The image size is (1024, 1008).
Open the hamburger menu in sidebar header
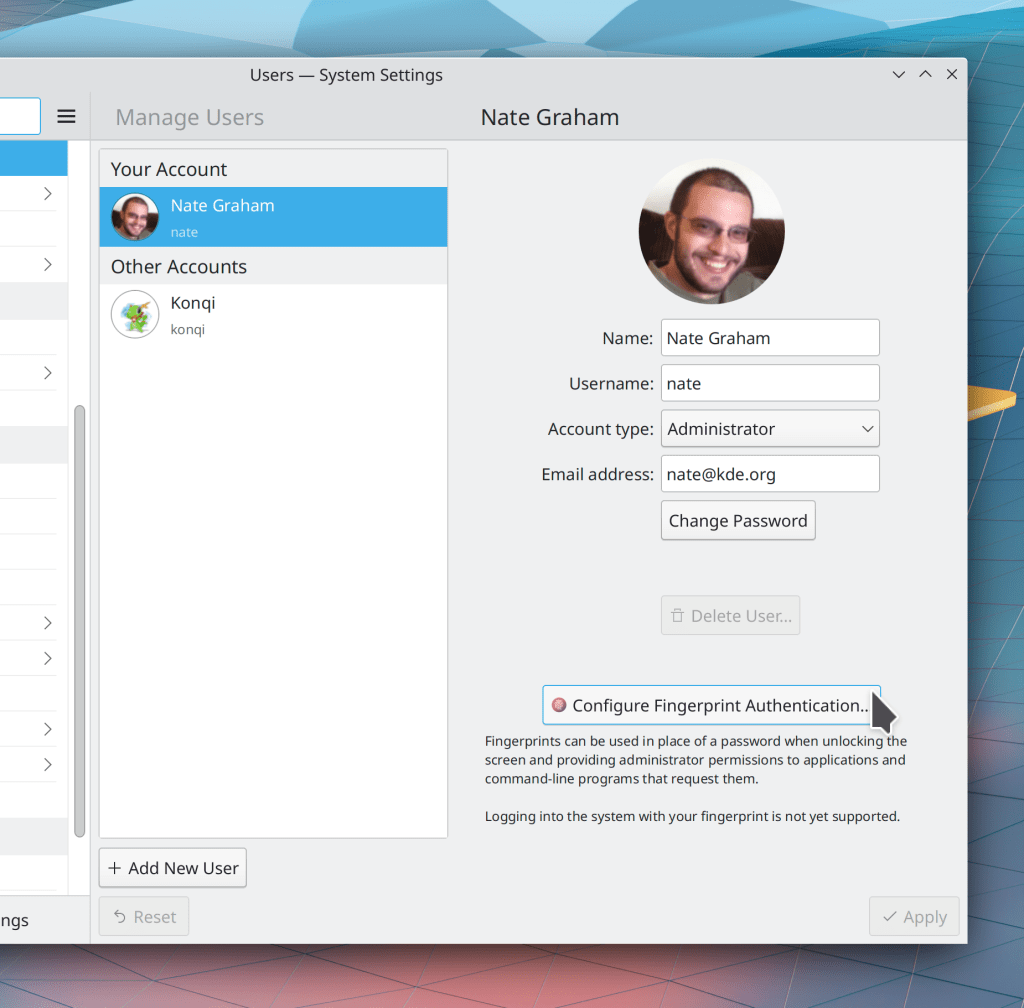coord(66,117)
